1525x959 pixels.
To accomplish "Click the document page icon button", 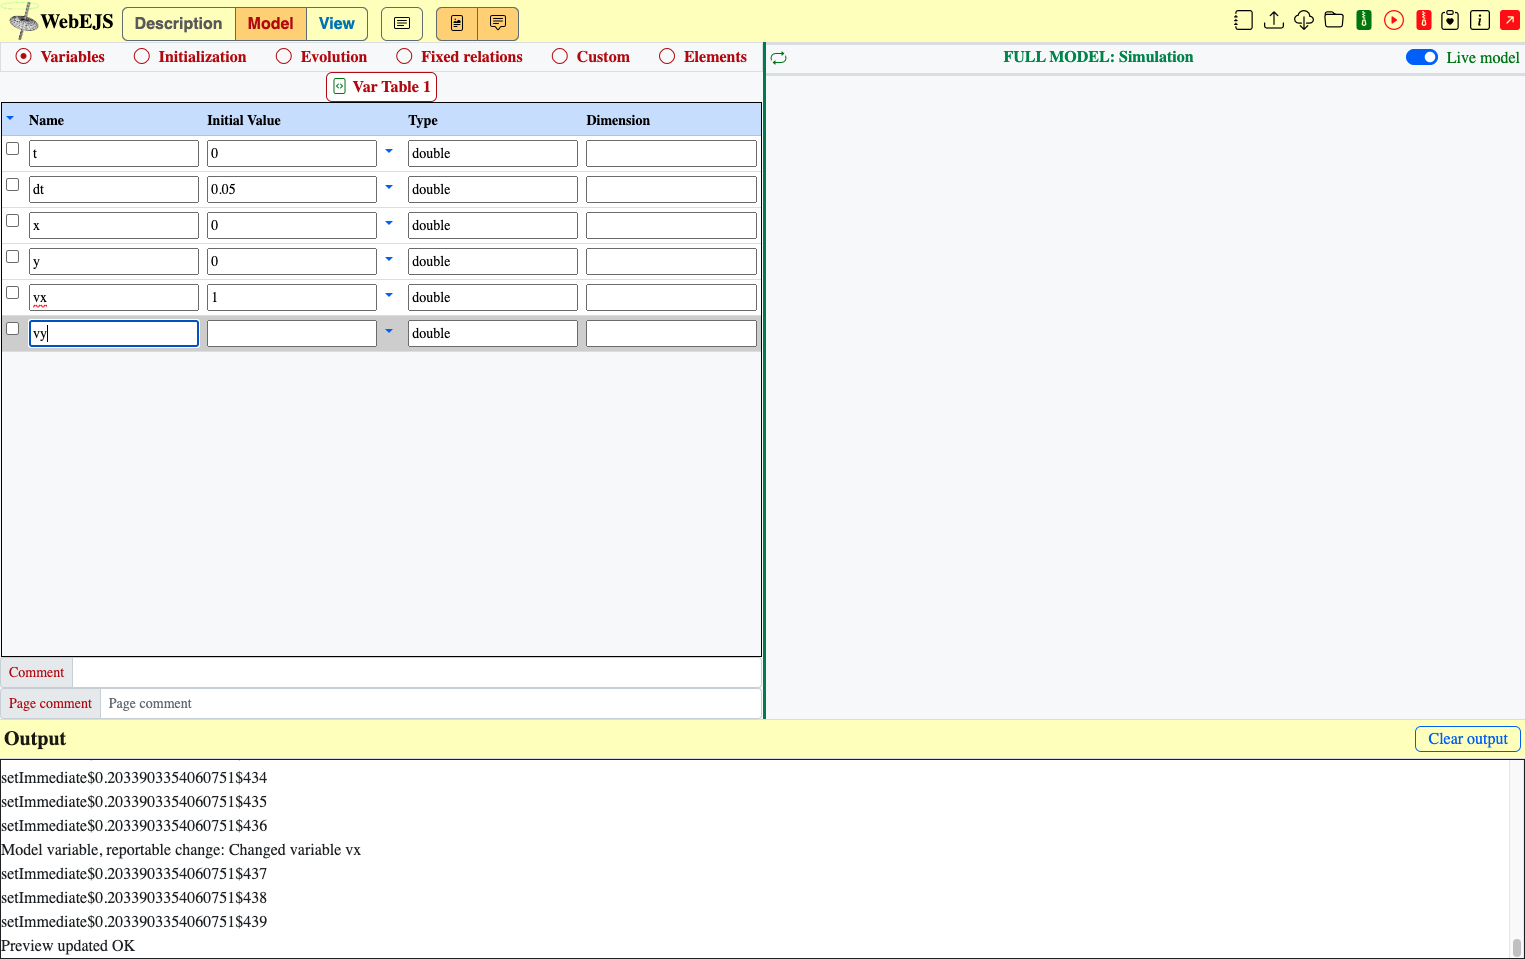I will pyautogui.click(x=457, y=23).
